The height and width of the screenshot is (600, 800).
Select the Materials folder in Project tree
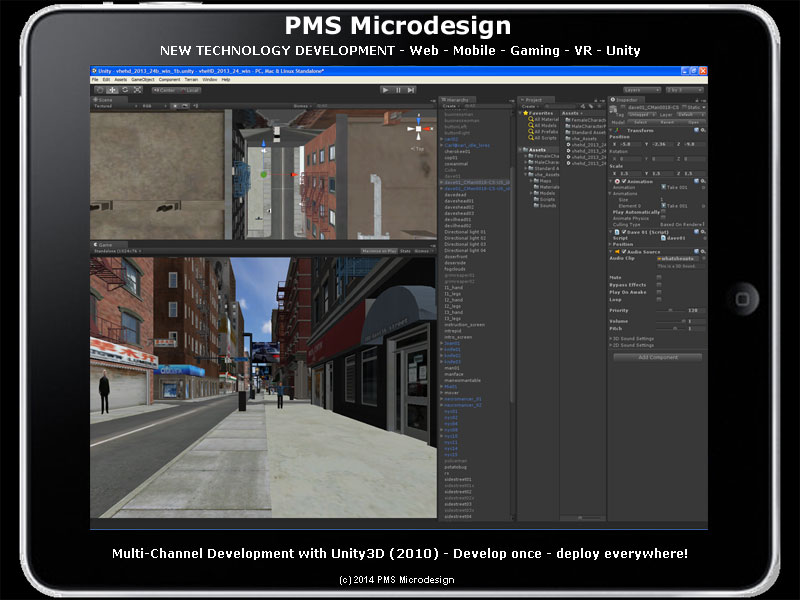coord(546,187)
